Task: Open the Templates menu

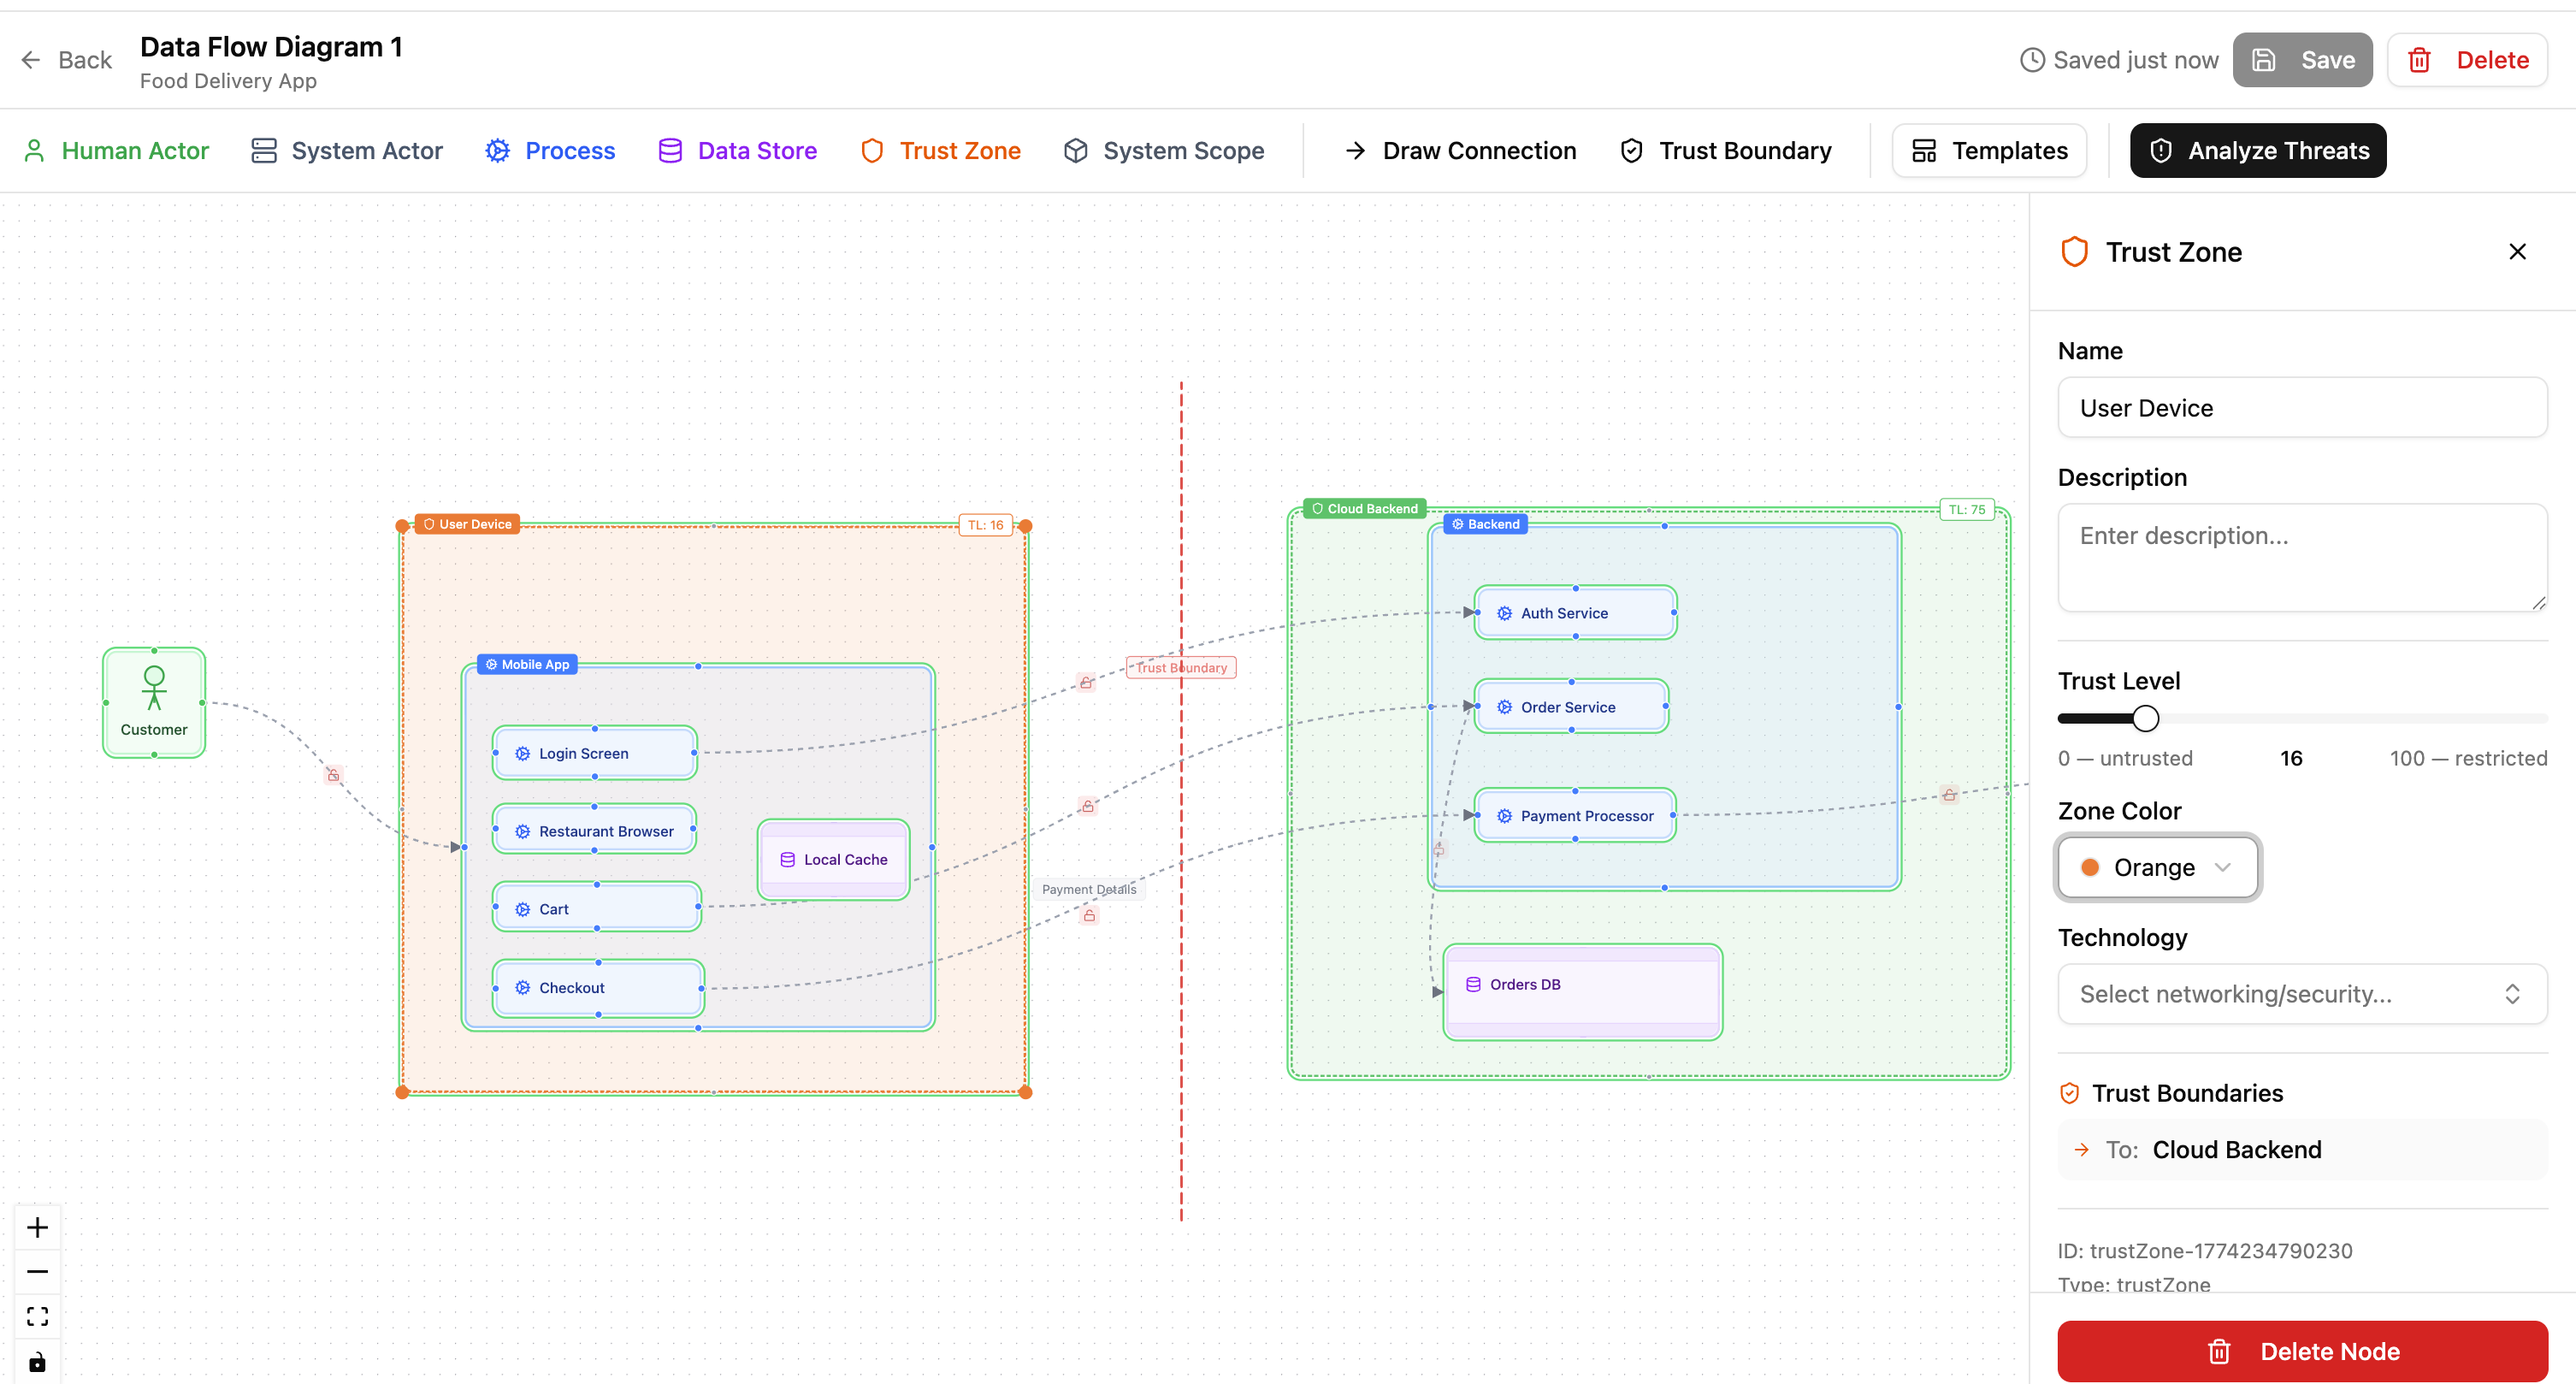Action: (1988, 150)
